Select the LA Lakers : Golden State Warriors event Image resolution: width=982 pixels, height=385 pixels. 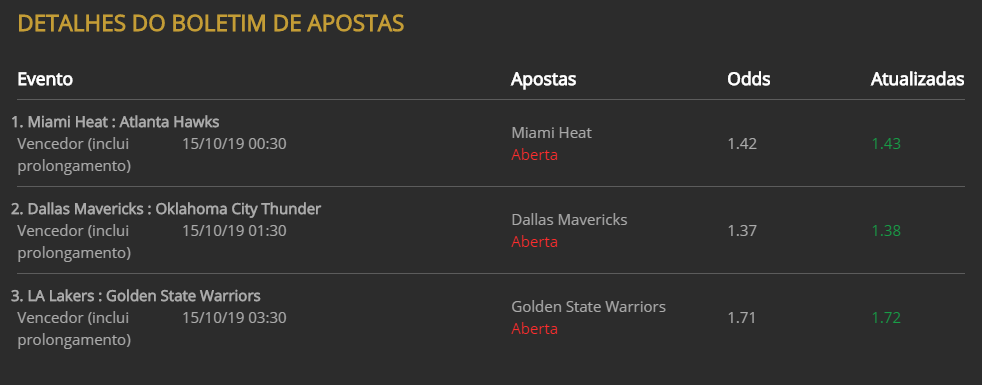[x=136, y=295]
